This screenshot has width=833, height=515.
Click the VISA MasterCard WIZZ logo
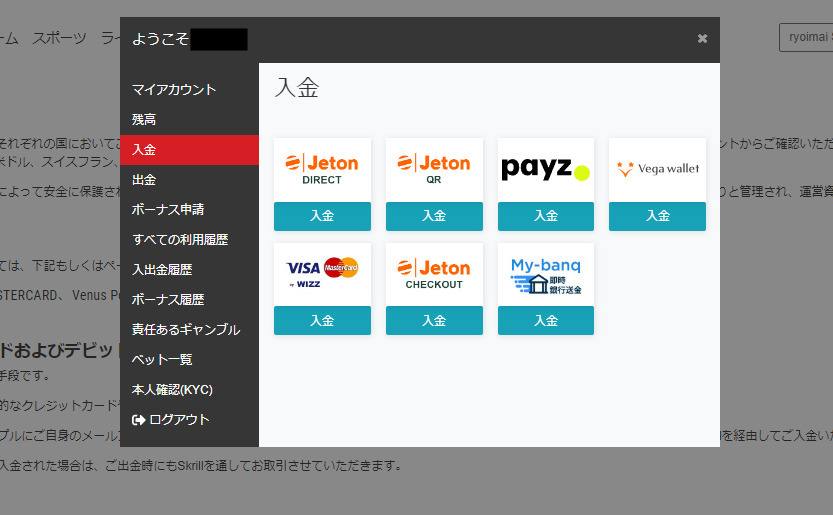(x=322, y=273)
